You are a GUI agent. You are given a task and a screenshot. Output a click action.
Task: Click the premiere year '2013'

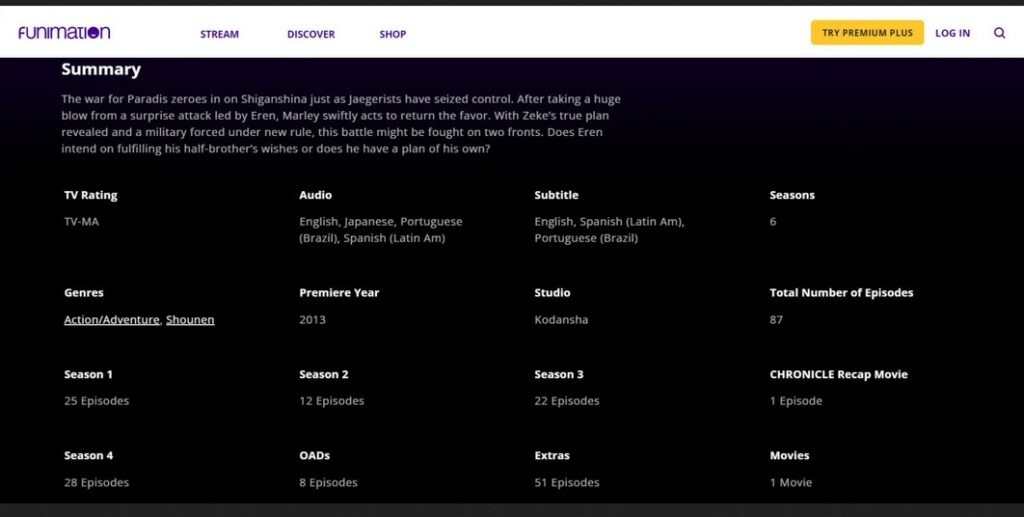tap(312, 320)
